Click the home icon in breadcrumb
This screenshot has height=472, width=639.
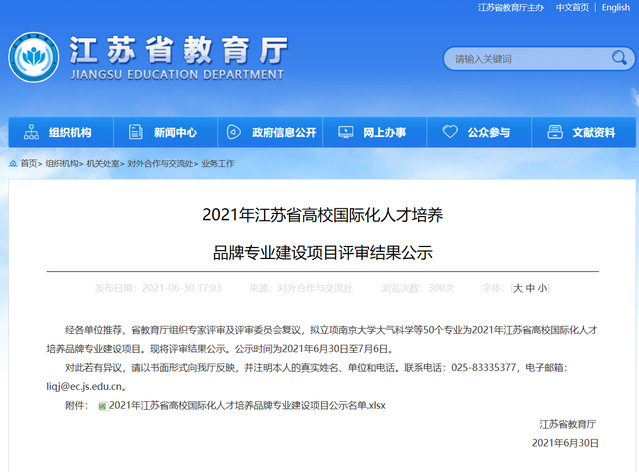[13, 163]
